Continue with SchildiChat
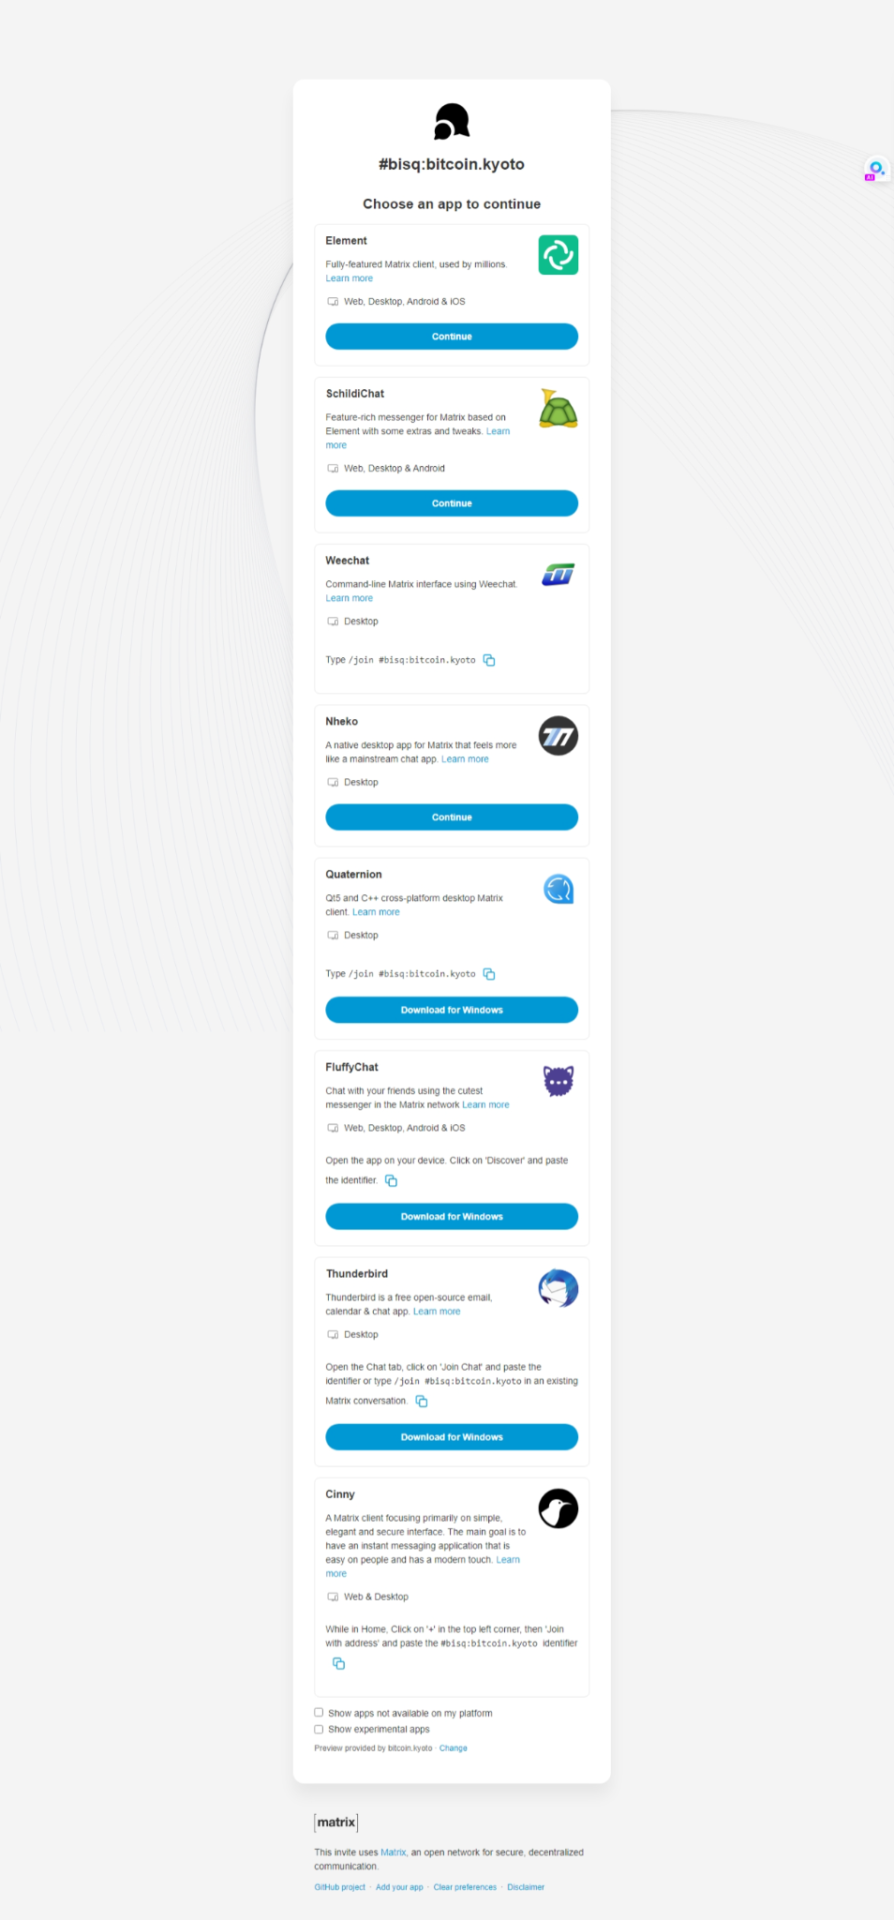This screenshot has width=894, height=1920. (x=452, y=503)
